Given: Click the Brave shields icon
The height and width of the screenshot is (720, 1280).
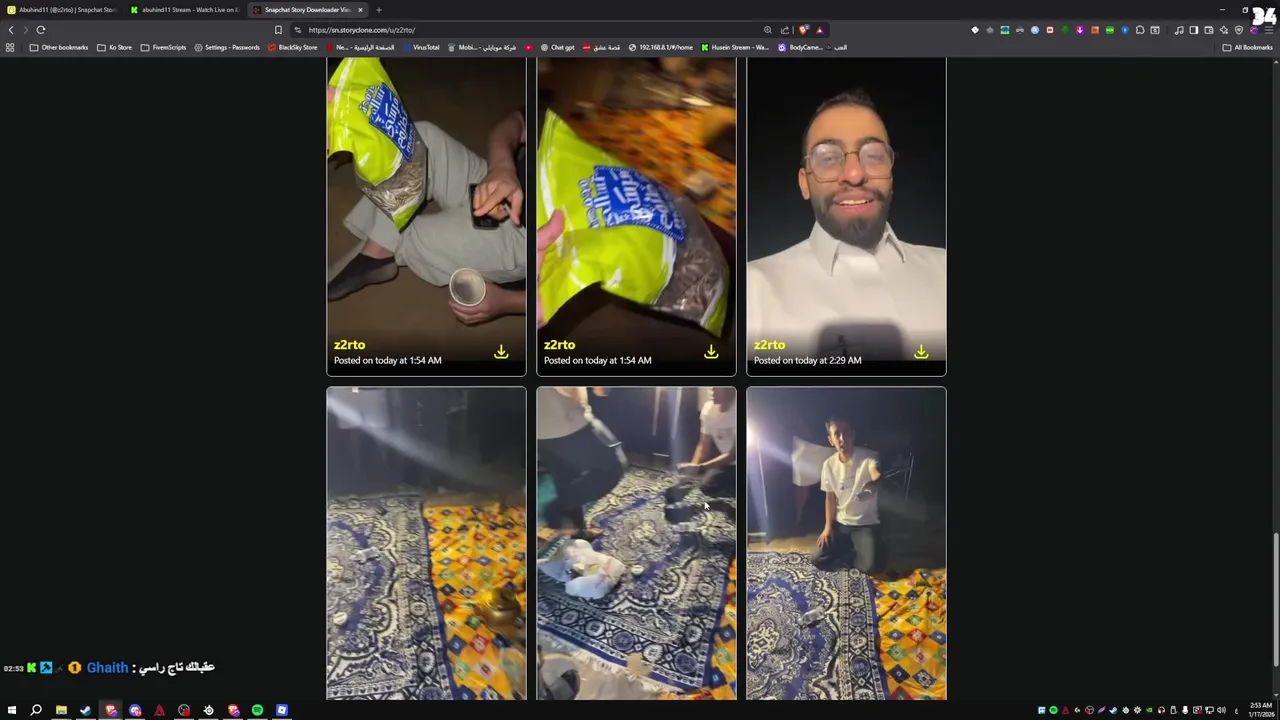Looking at the screenshot, I should click(x=804, y=30).
